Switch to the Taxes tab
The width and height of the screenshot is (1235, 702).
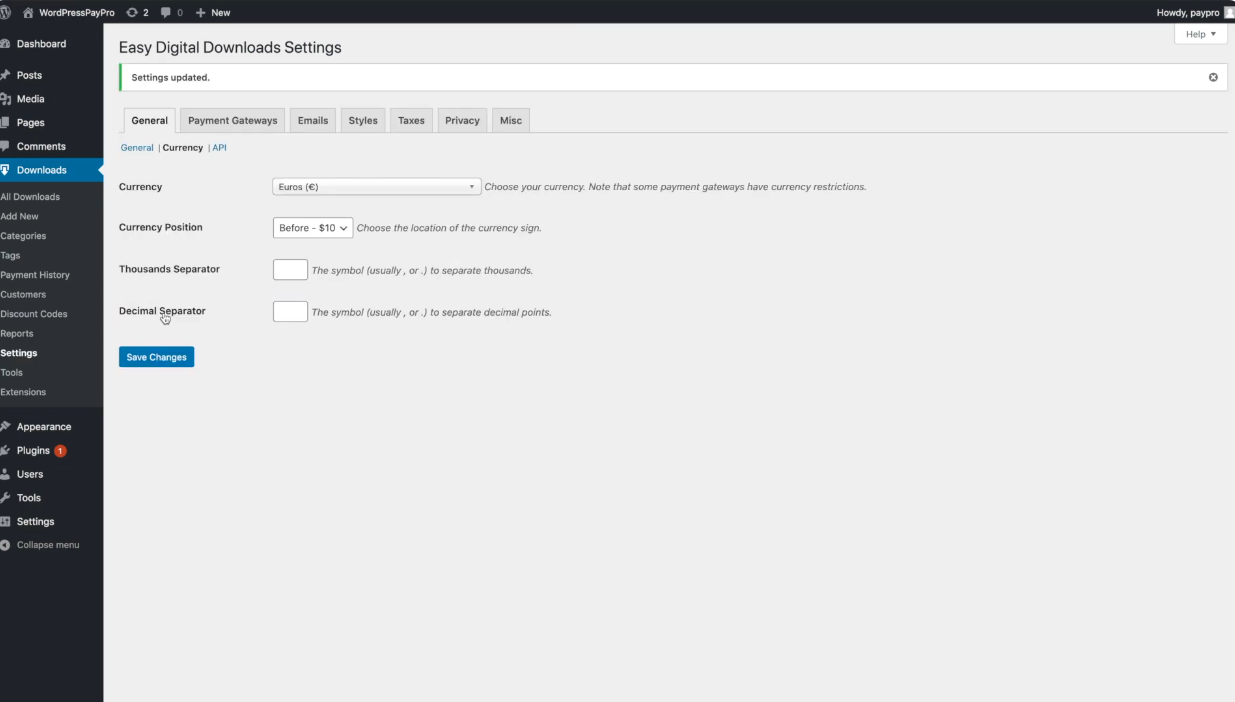click(411, 120)
